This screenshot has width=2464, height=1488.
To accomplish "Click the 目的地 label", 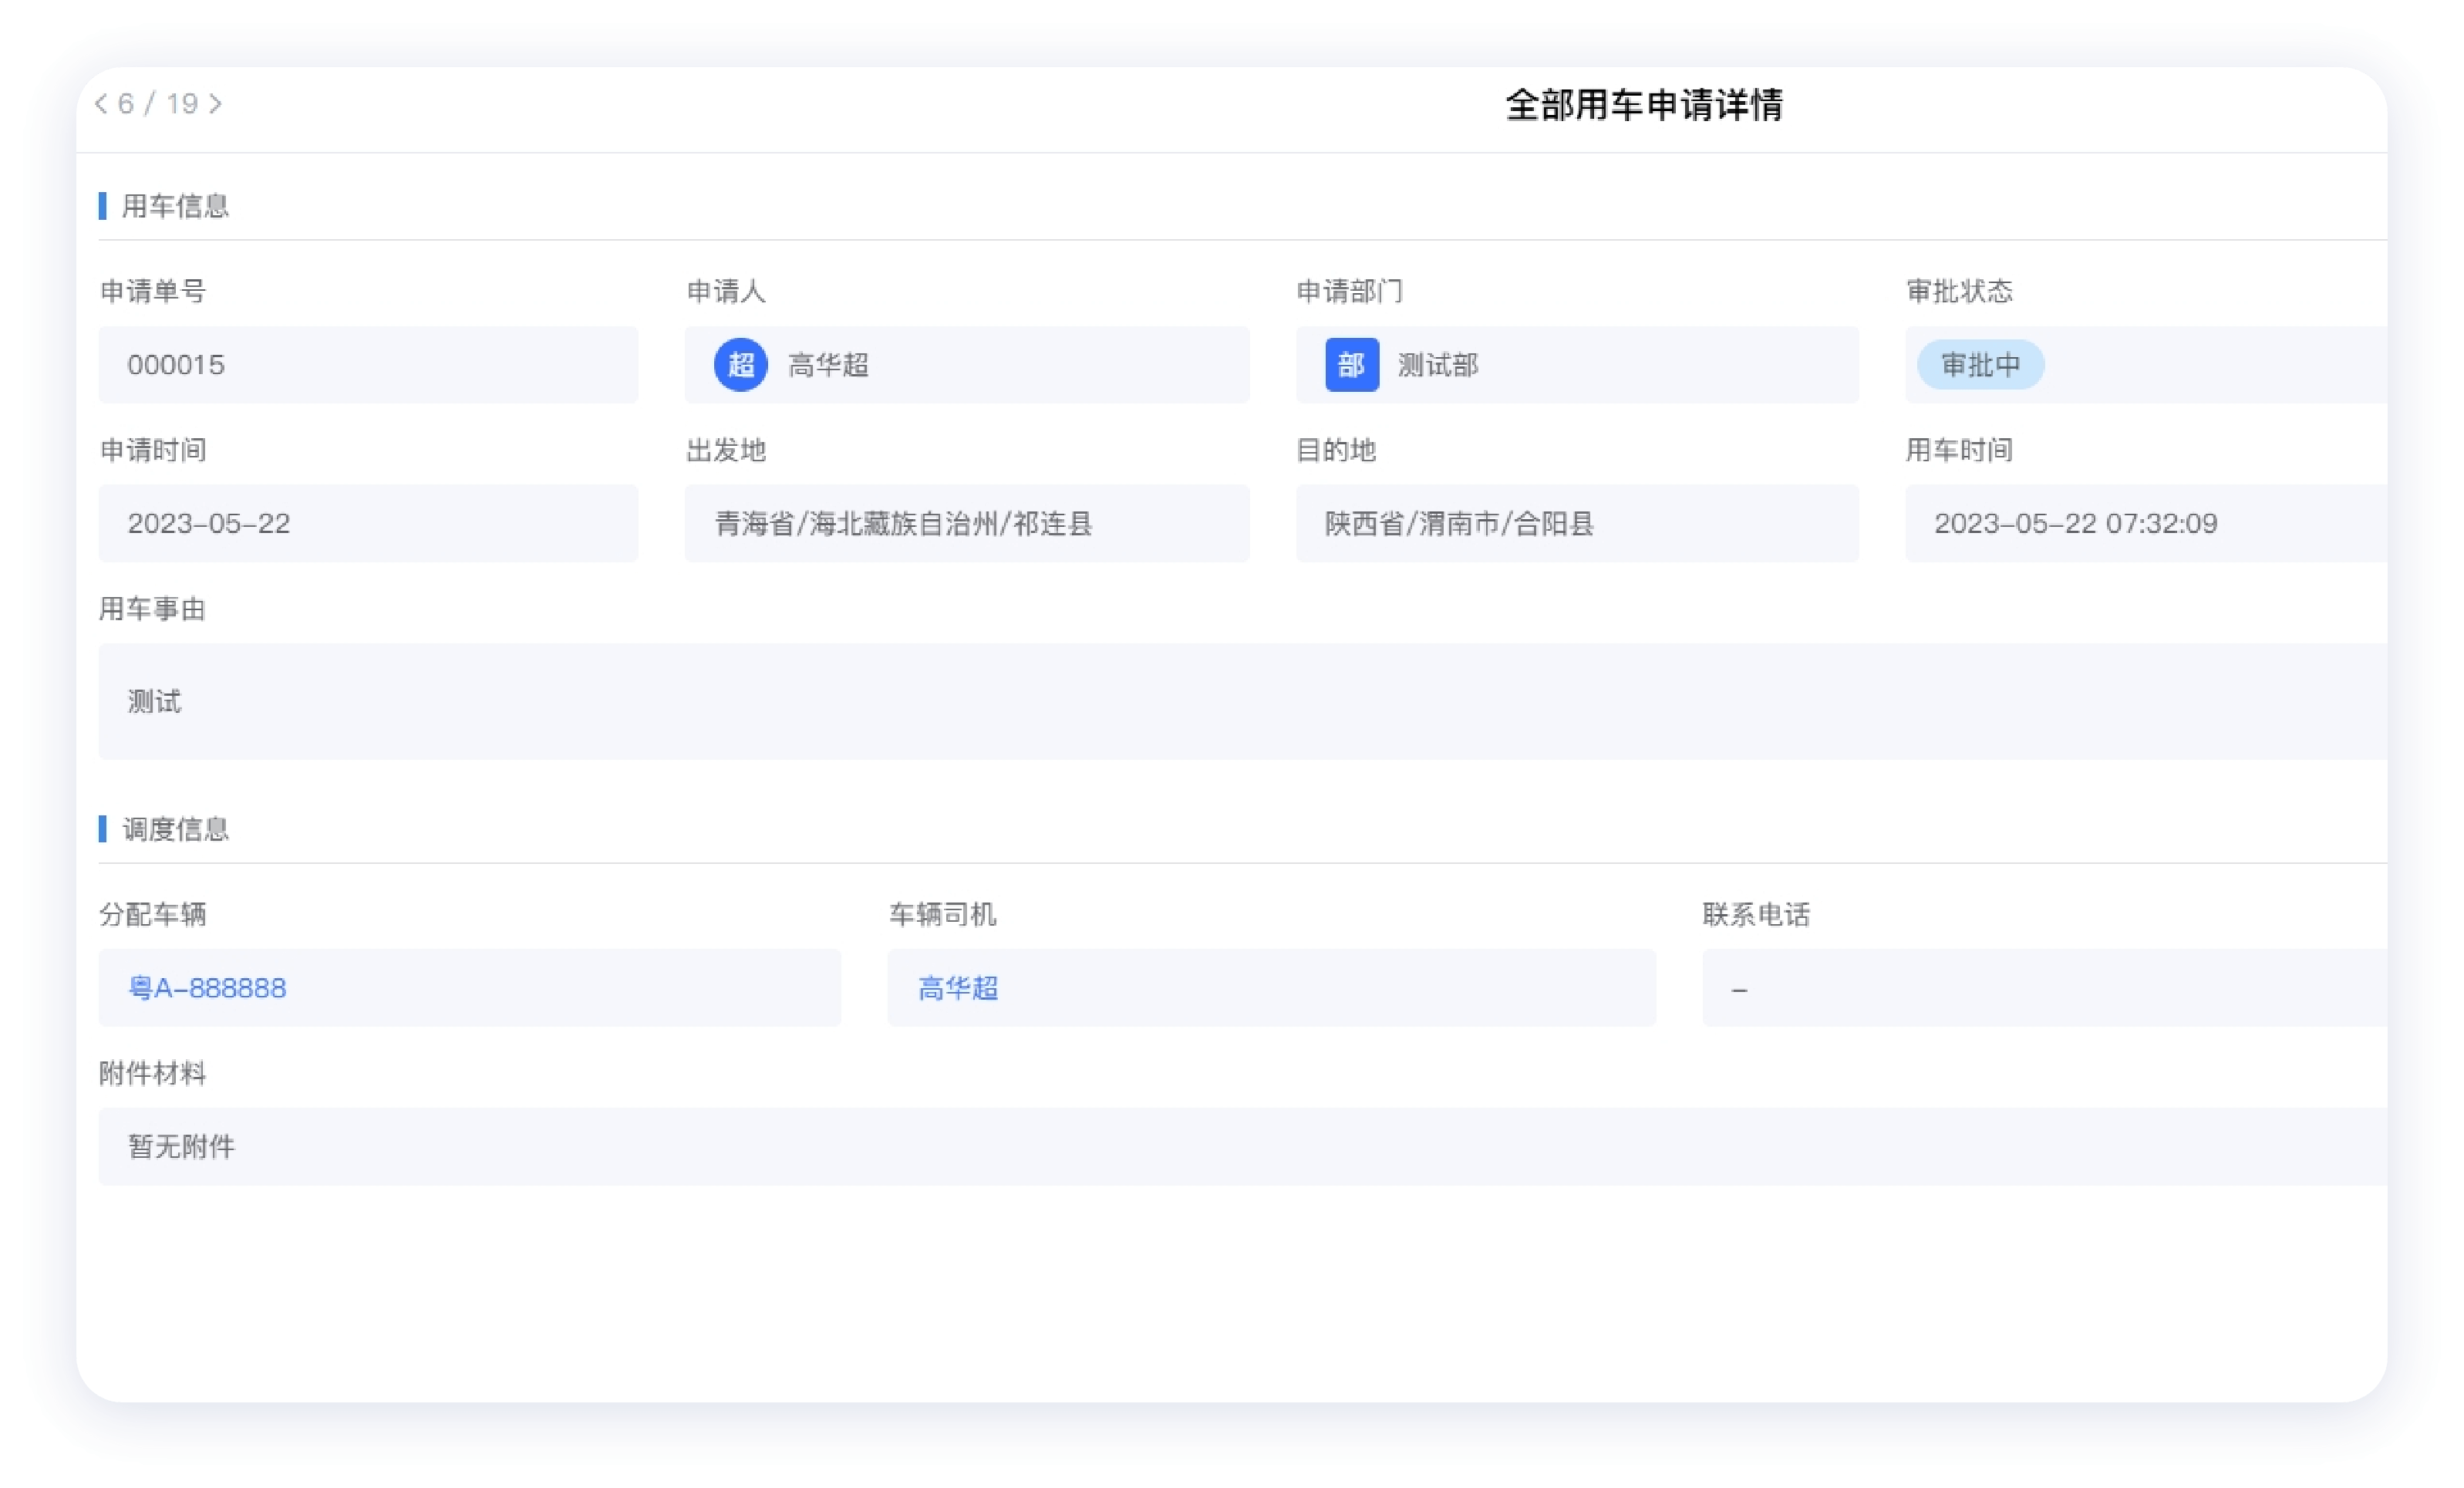I will click(x=1336, y=450).
